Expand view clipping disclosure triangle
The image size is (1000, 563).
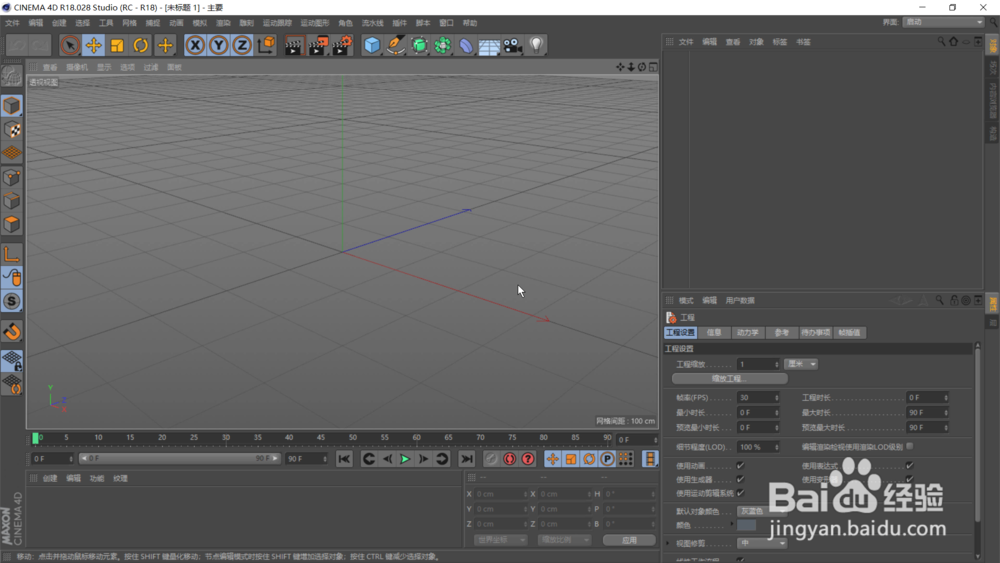click(x=668, y=543)
